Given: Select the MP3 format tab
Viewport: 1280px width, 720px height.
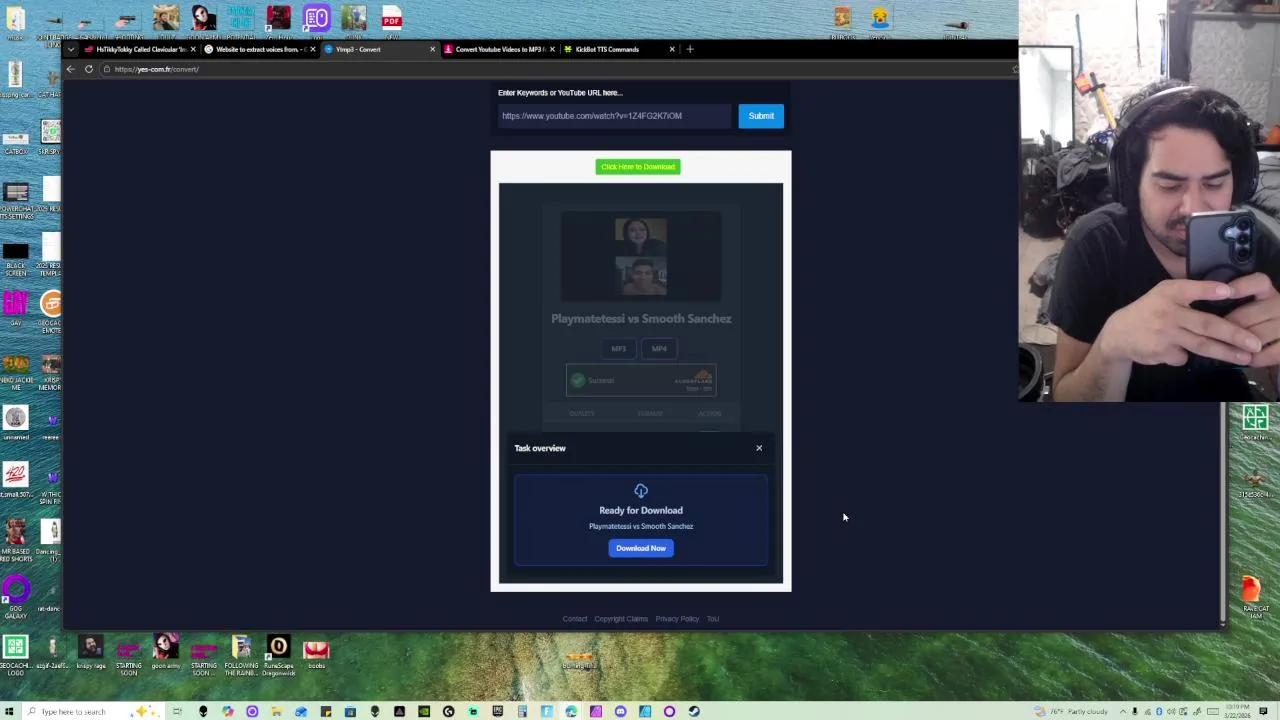Looking at the screenshot, I should pyautogui.click(x=619, y=349).
